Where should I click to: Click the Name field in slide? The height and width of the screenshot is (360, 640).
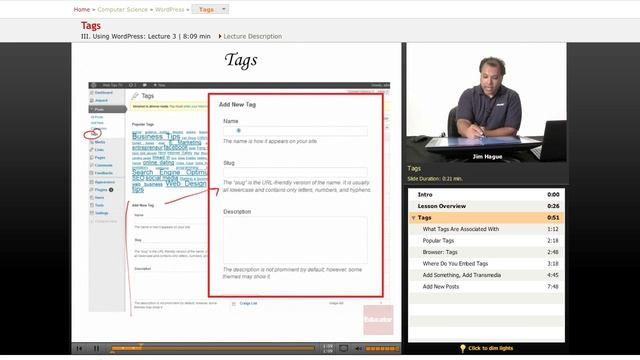click(x=295, y=131)
